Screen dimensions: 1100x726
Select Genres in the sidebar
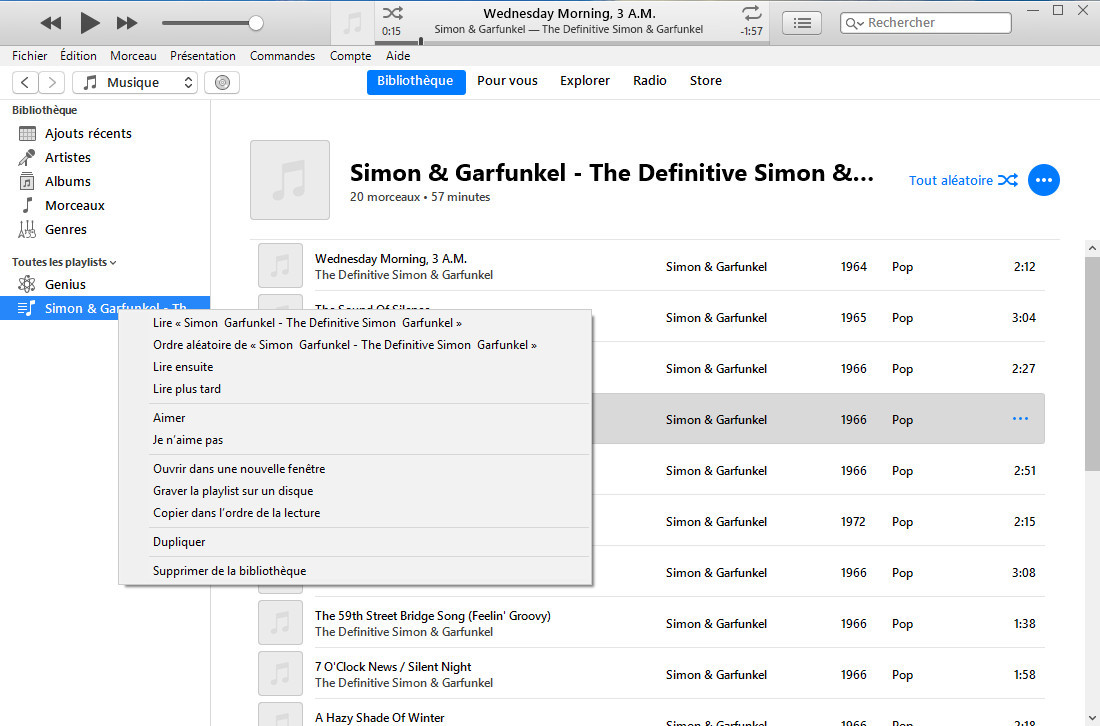tap(105, 229)
